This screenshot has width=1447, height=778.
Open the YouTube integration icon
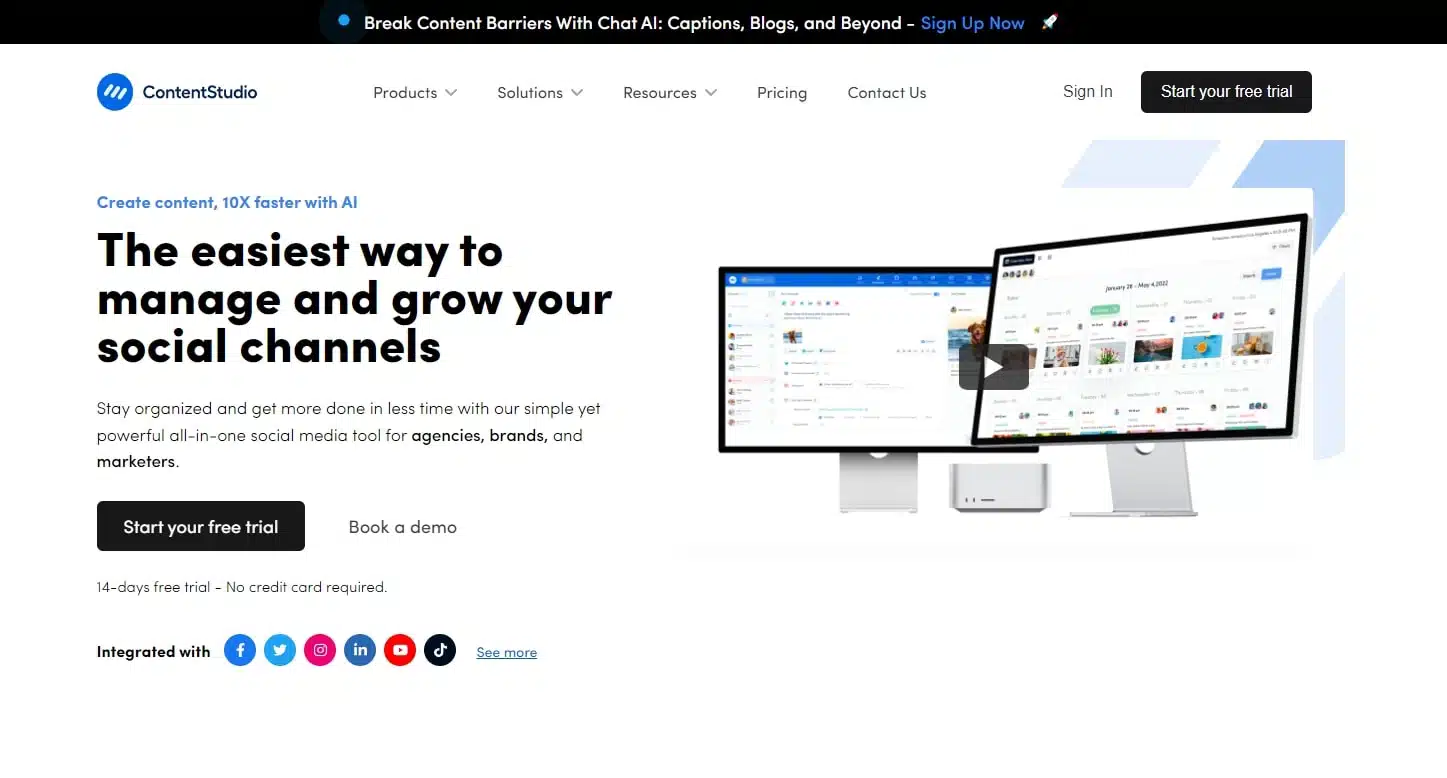point(400,650)
